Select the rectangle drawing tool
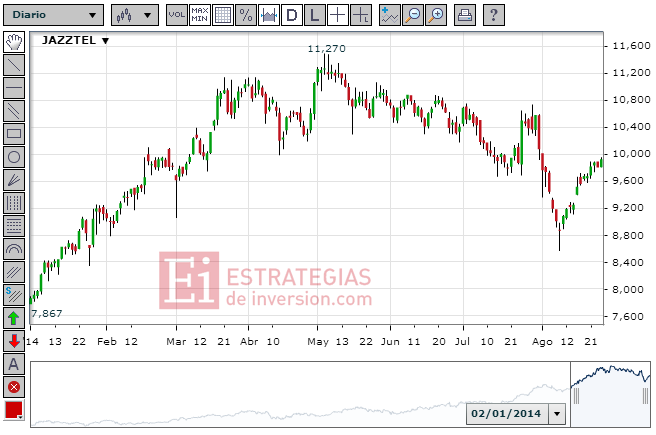The width and height of the screenshot is (656, 435). click(x=14, y=134)
